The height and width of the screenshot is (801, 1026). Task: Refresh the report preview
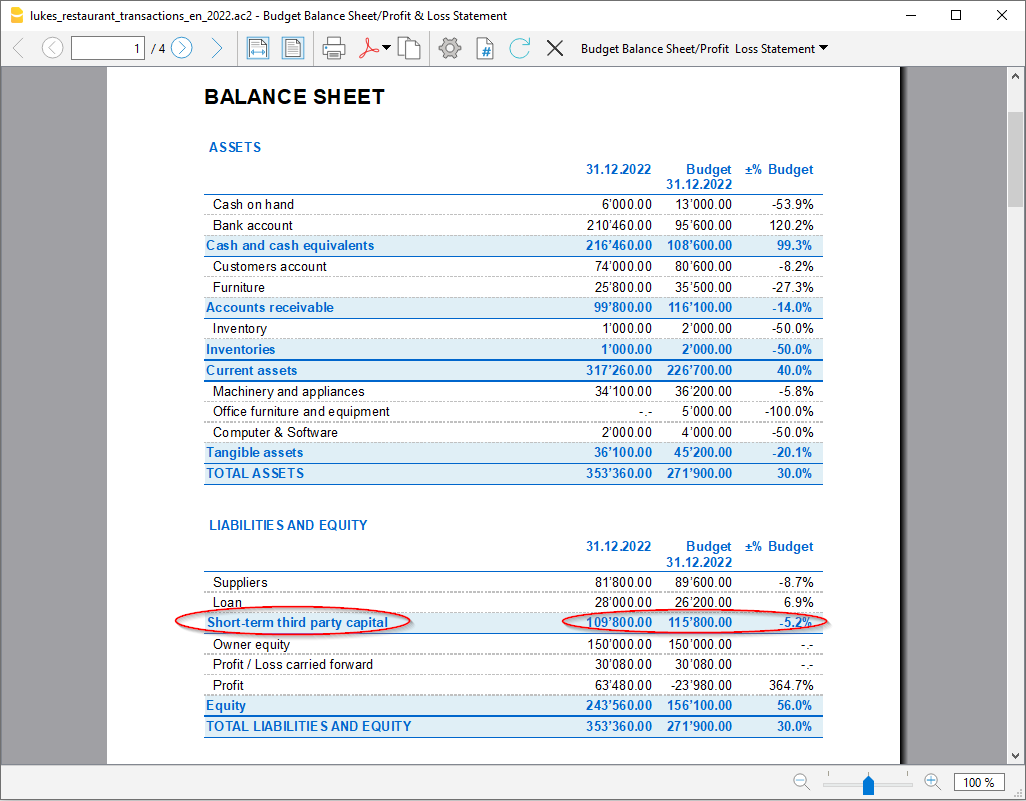pos(519,48)
